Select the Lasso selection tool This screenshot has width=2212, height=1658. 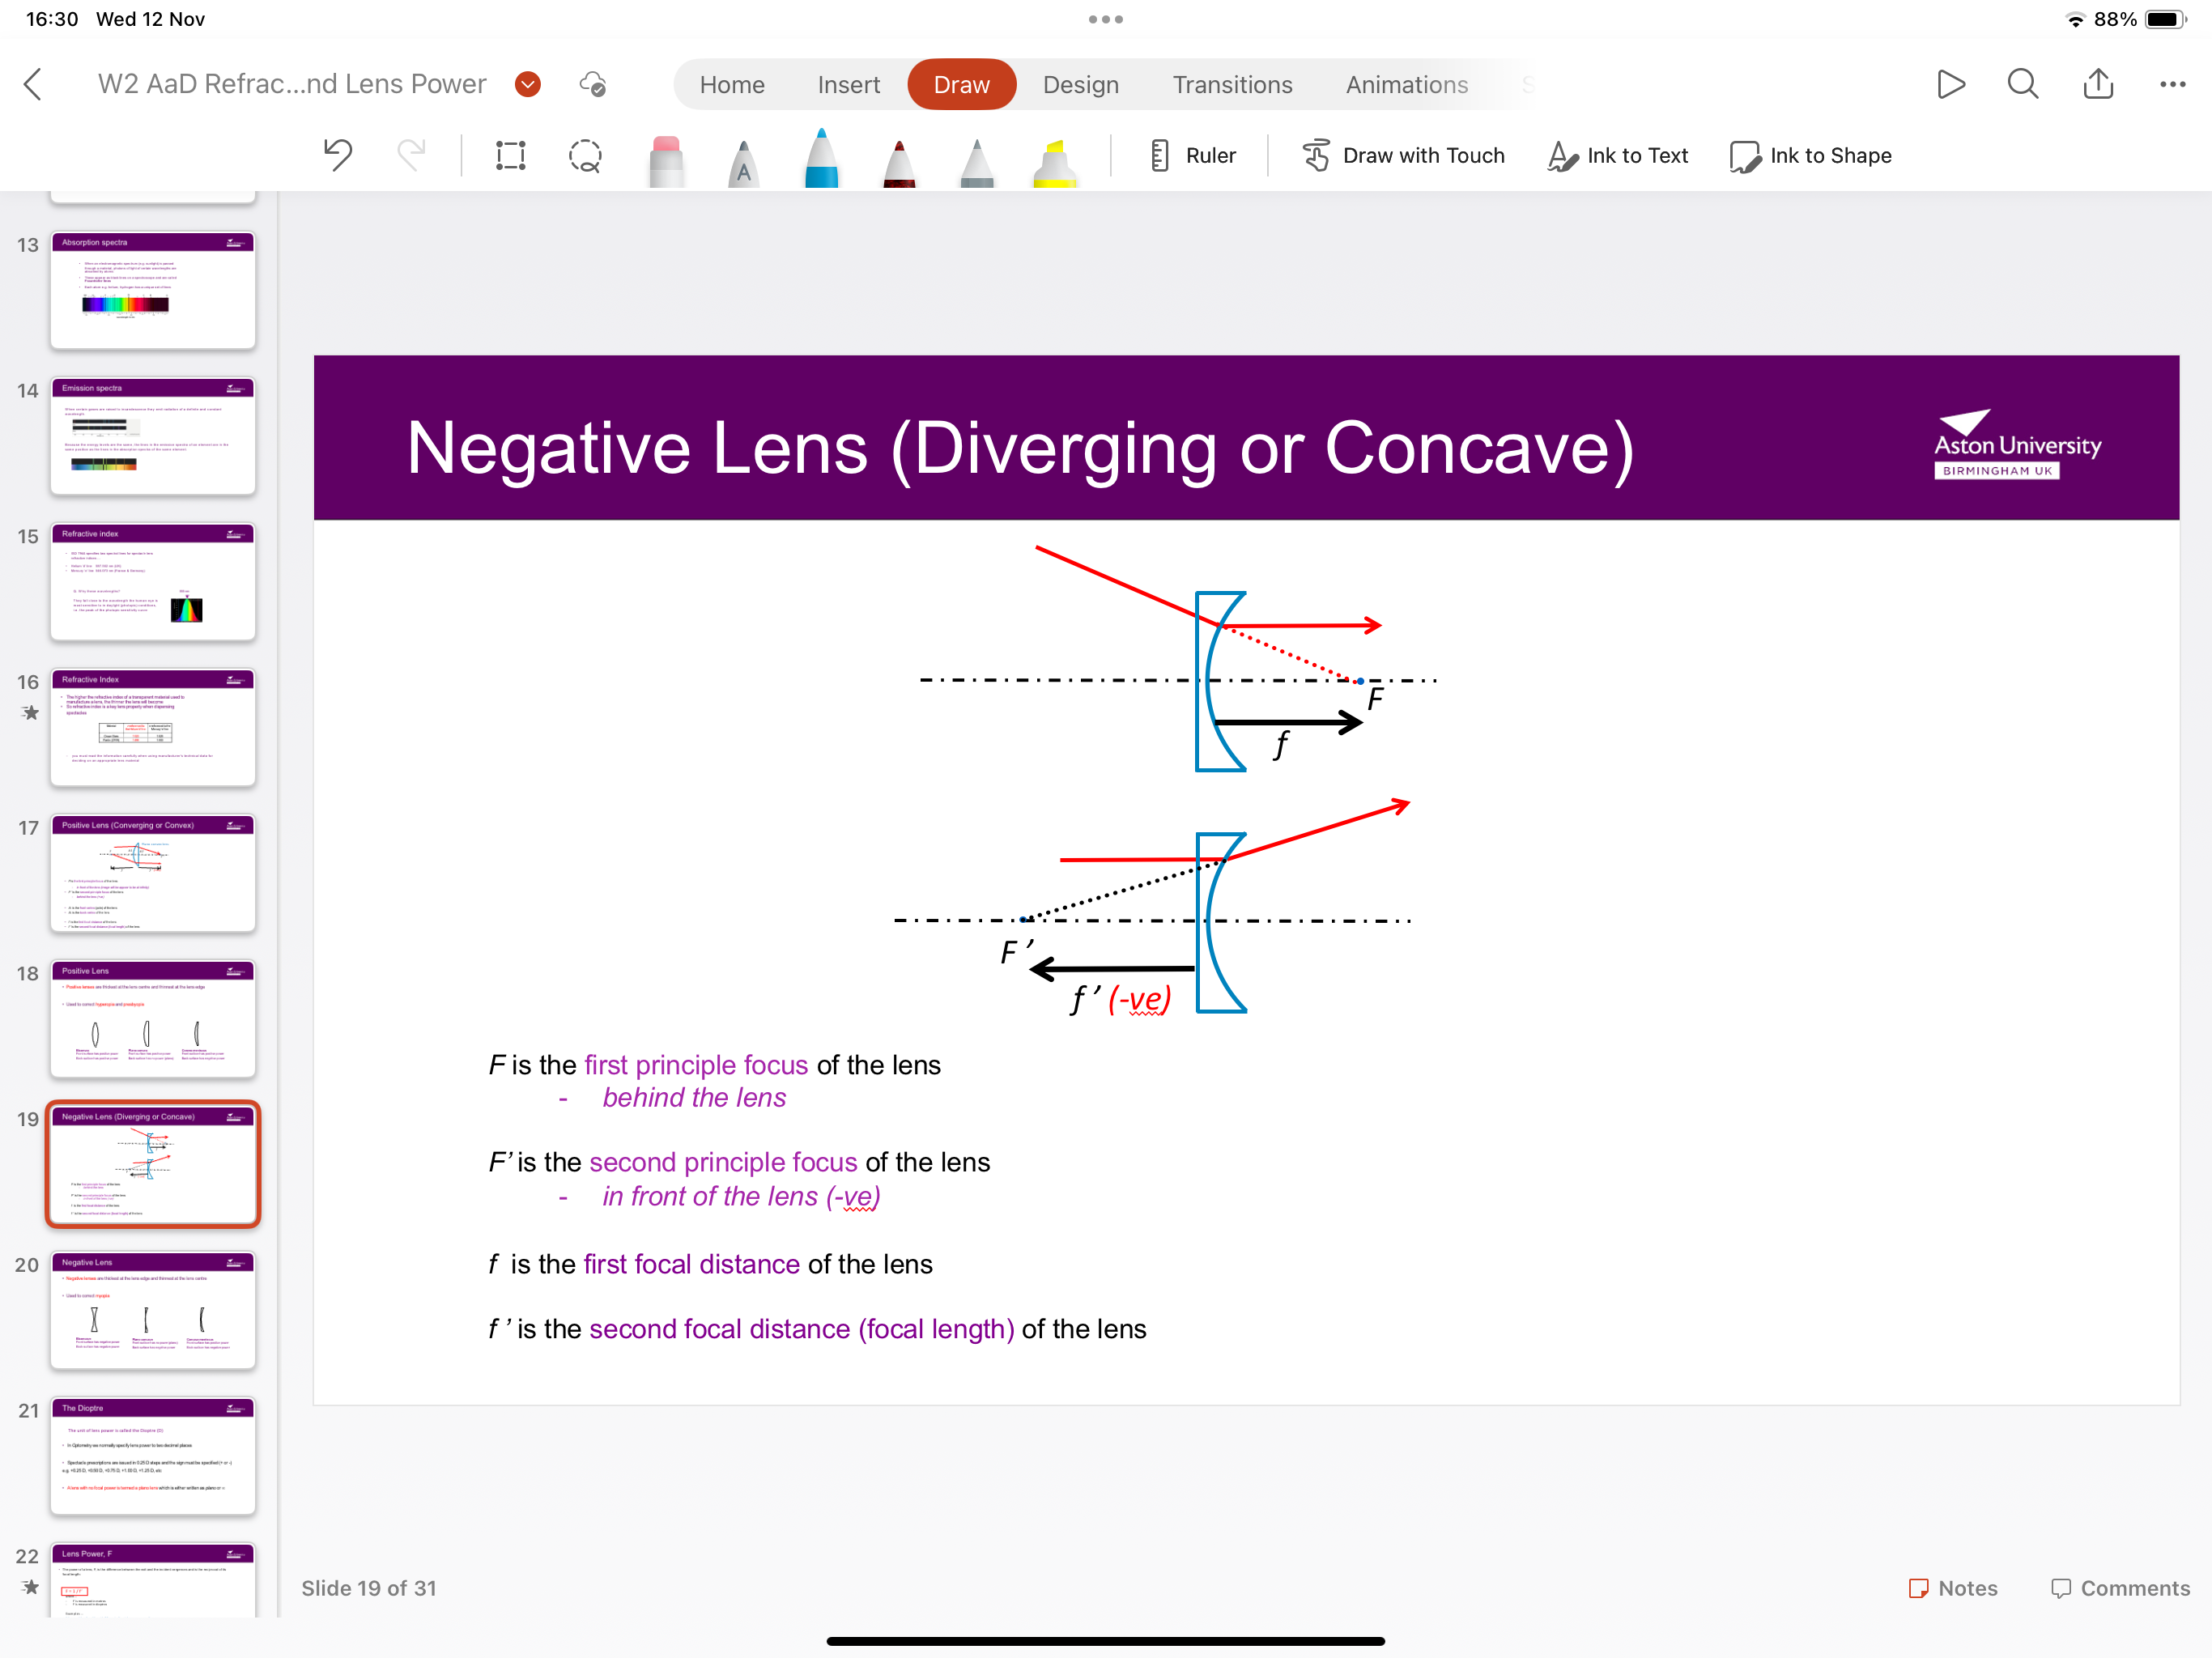[585, 156]
